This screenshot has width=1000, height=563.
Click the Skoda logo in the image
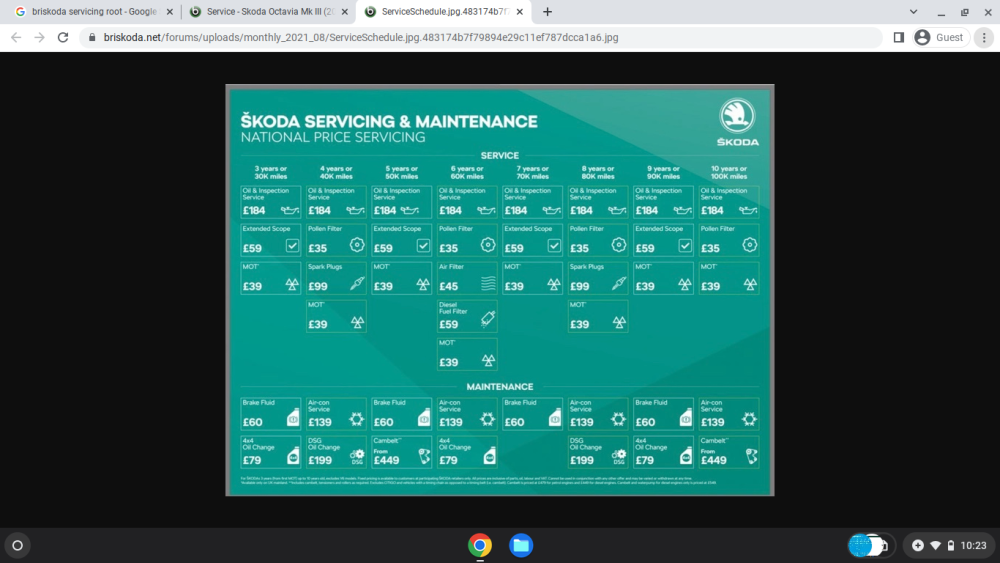click(x=737, y=122)
